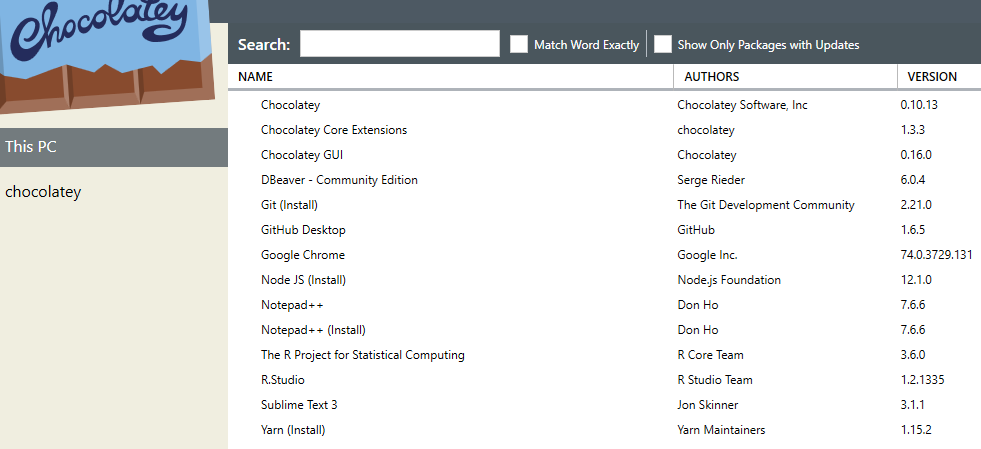This screenshot has height=449, width=981.
Task: Click author Chocolatey Software, Inc
Action: tap(742, 105)
